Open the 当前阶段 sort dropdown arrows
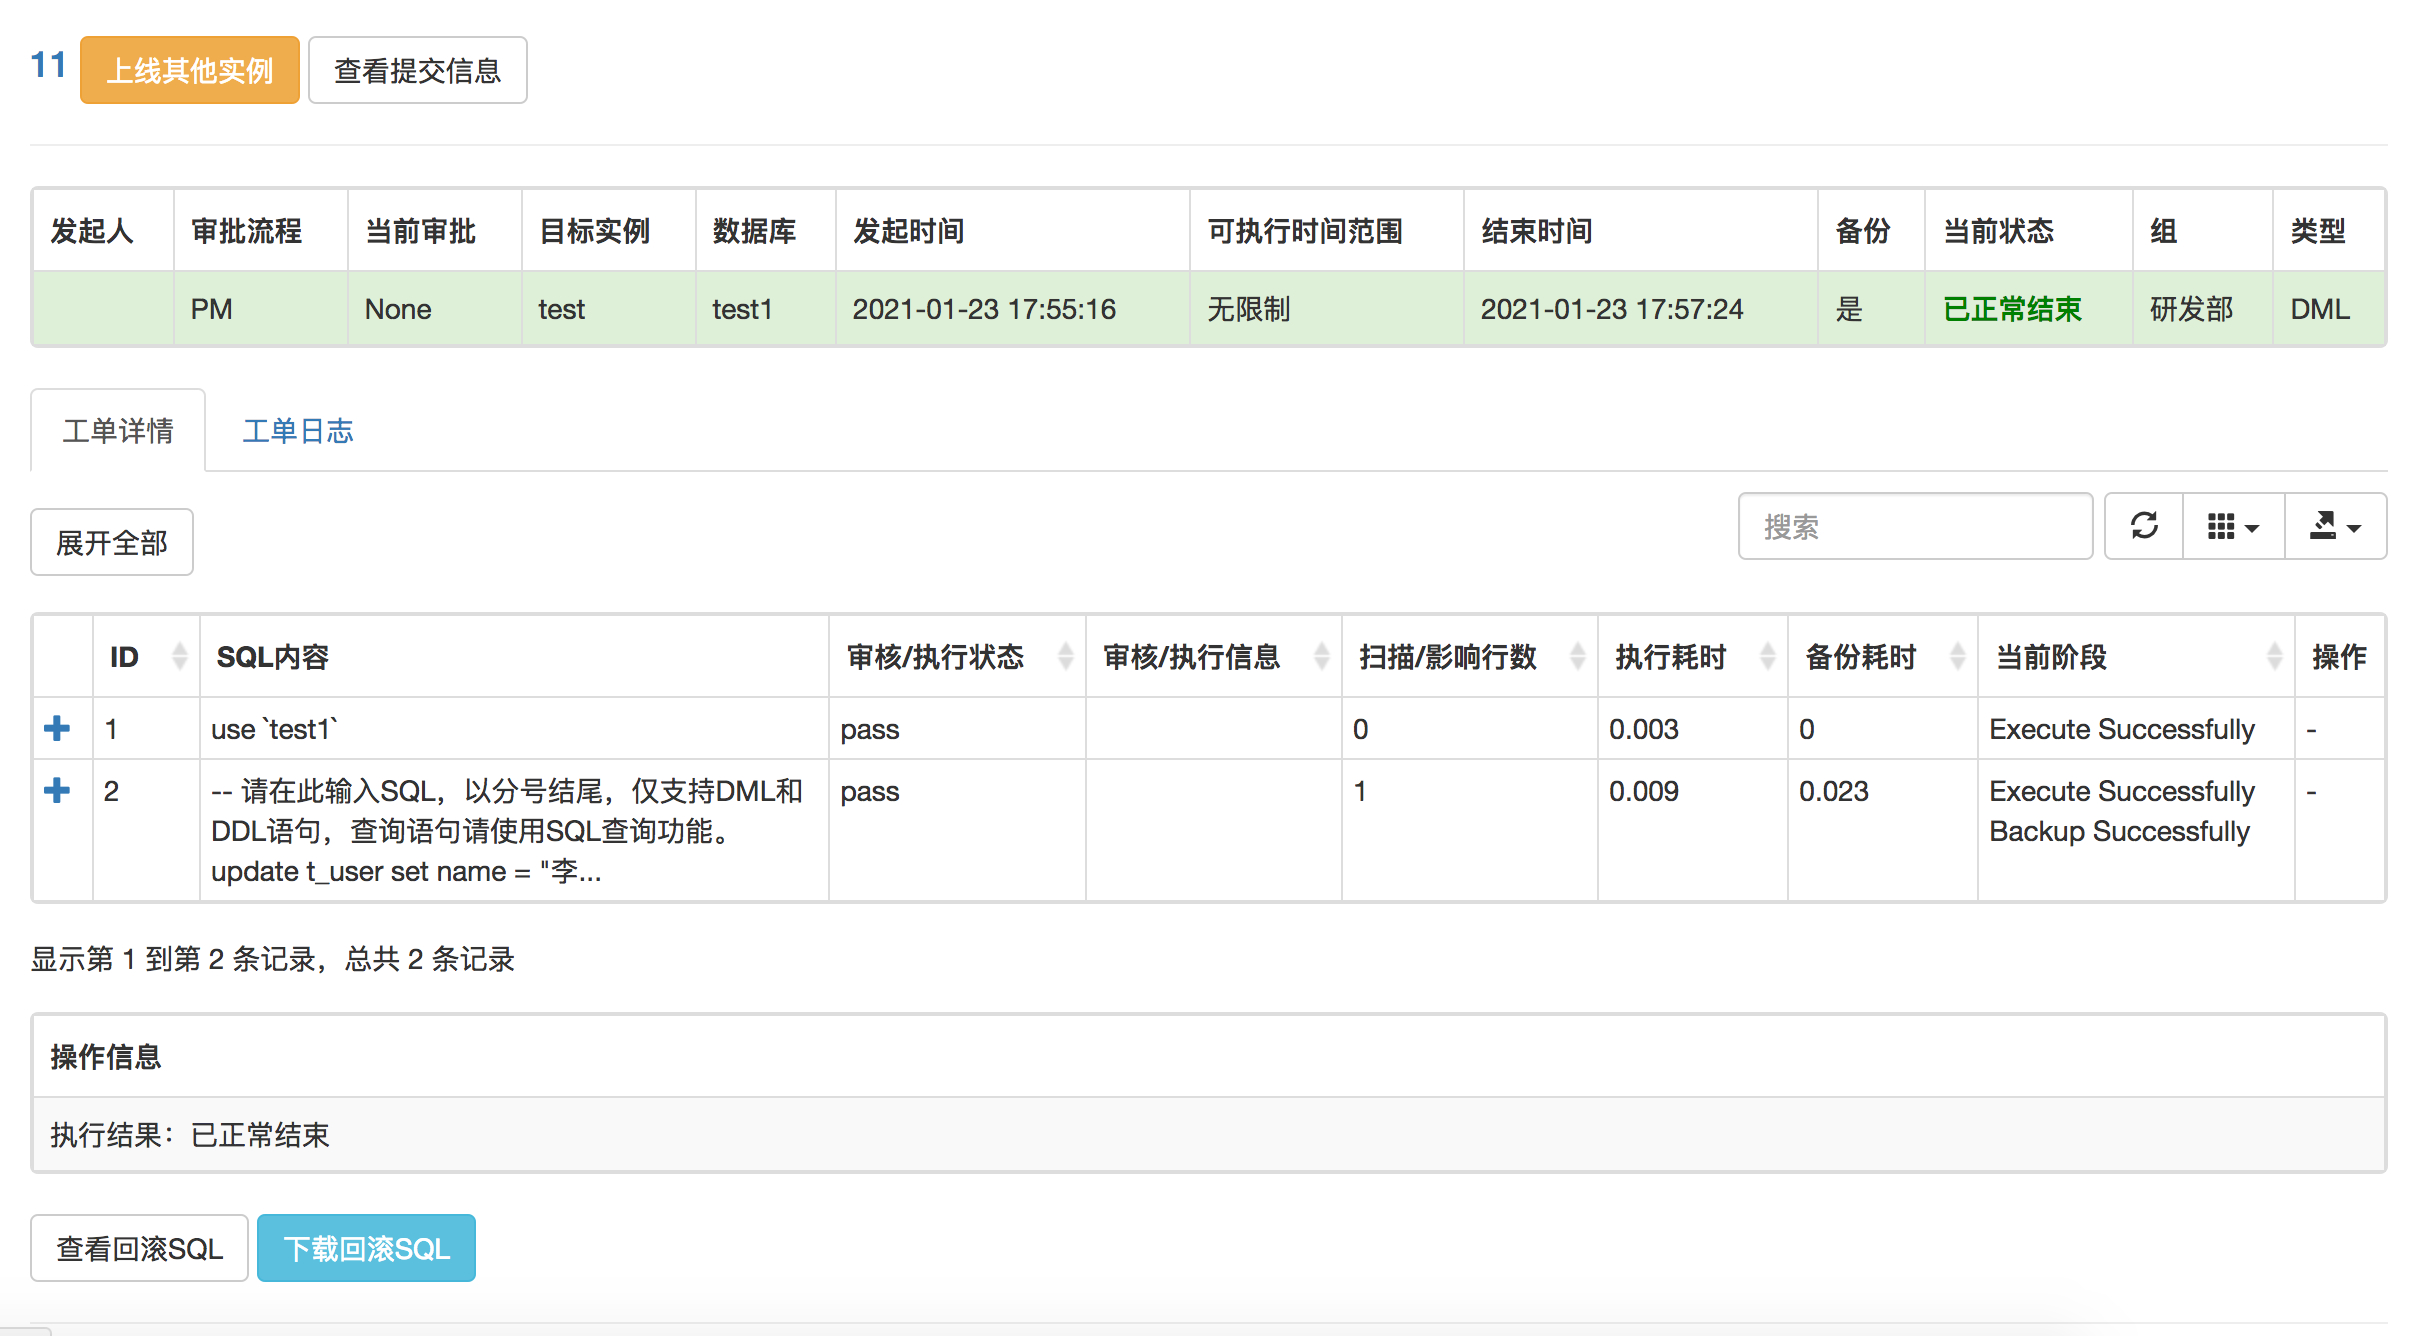The image size is (2428, 1336). (2272, 657)
